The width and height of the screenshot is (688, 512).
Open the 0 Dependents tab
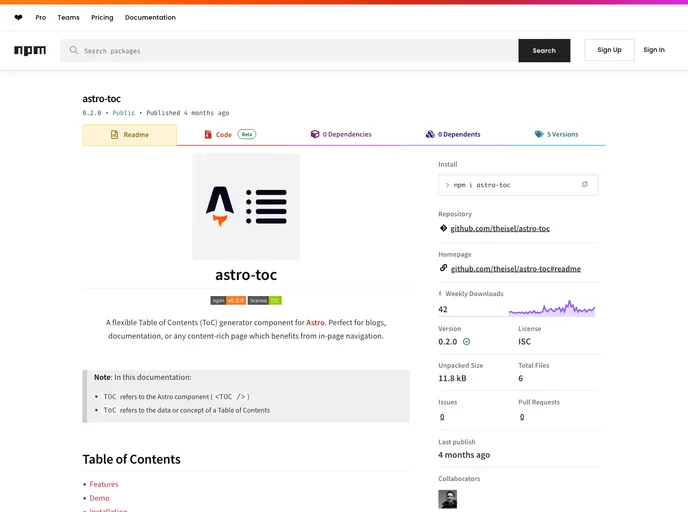coord(453,134)
